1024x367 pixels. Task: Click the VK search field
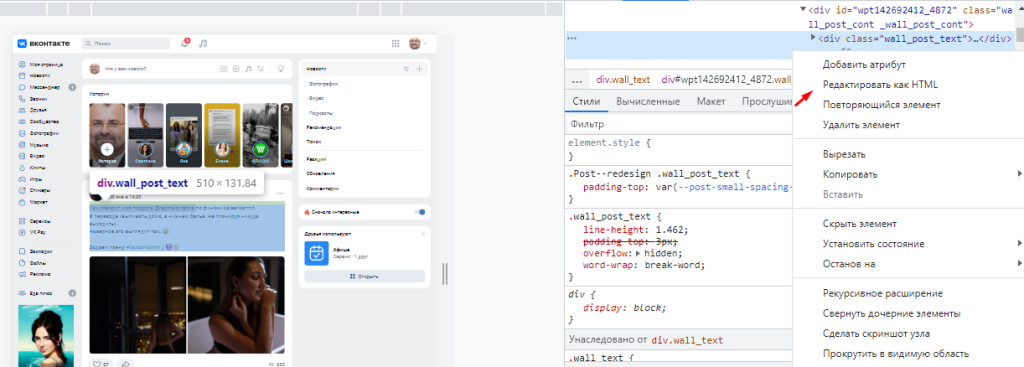(125, 44)
